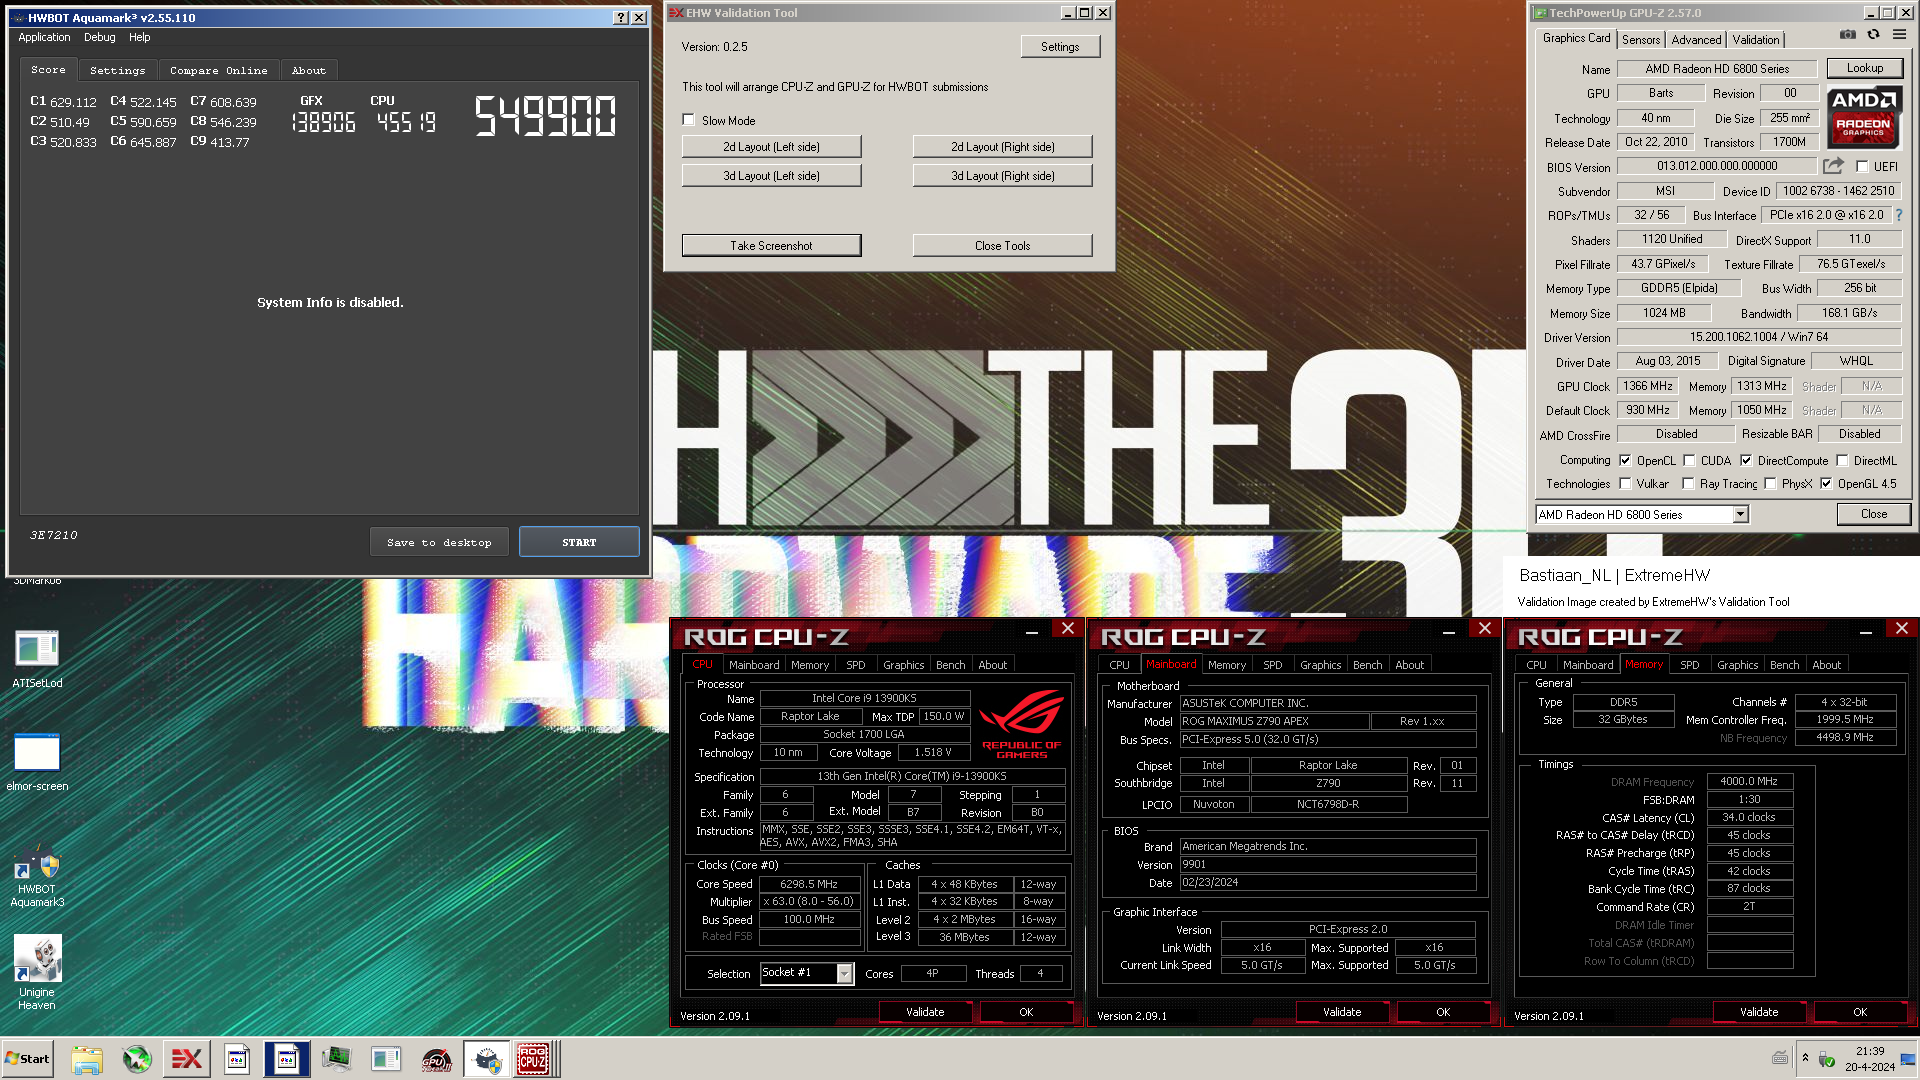1920x1080 pixels.
Task: Toggle the DirectCompute checkbox
Action: click(1746, 461)
